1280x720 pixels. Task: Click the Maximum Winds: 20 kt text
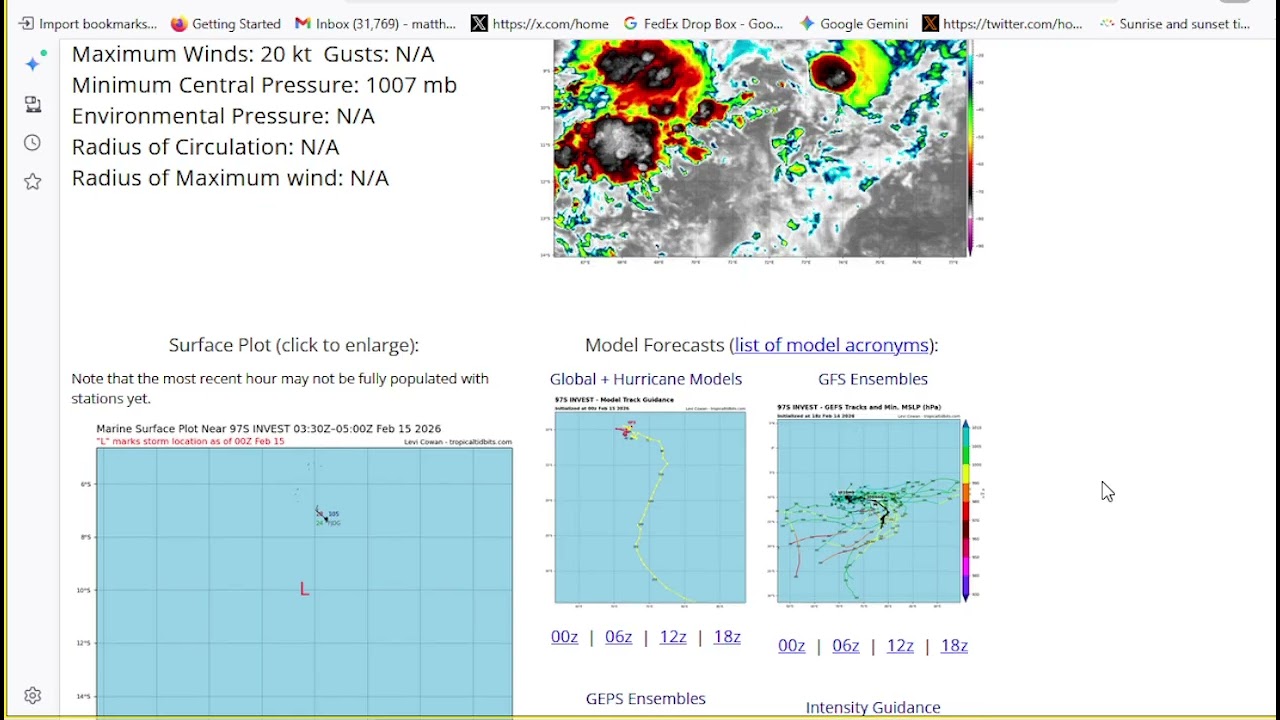(x=191, y=54)
